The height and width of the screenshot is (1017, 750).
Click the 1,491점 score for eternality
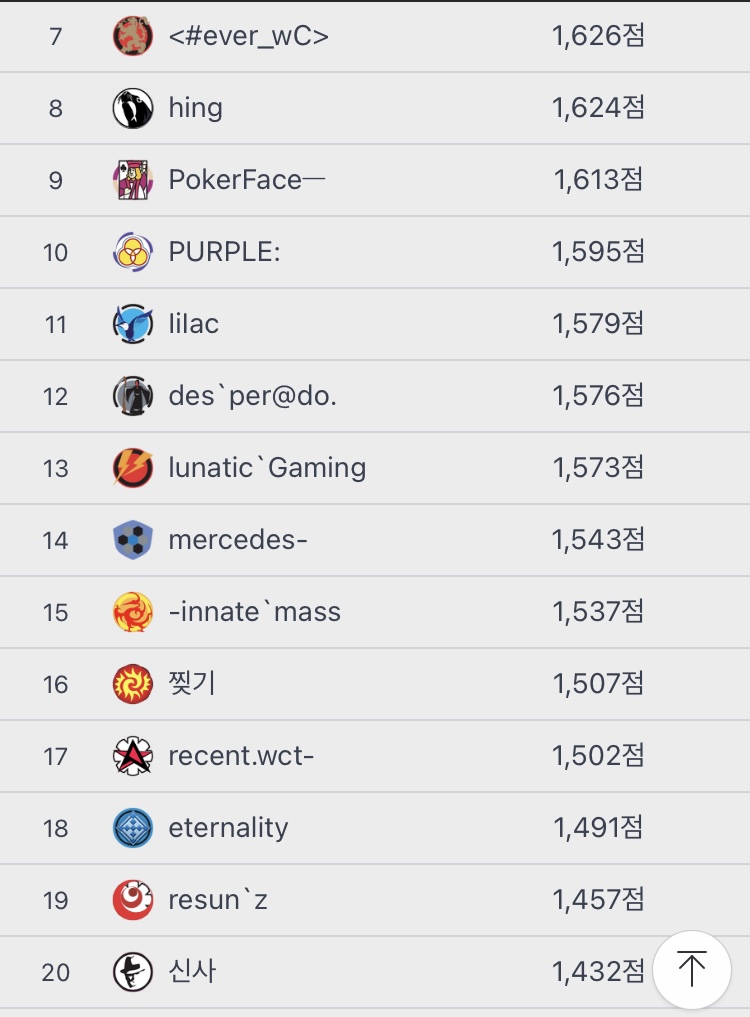[x=598, y=828]
